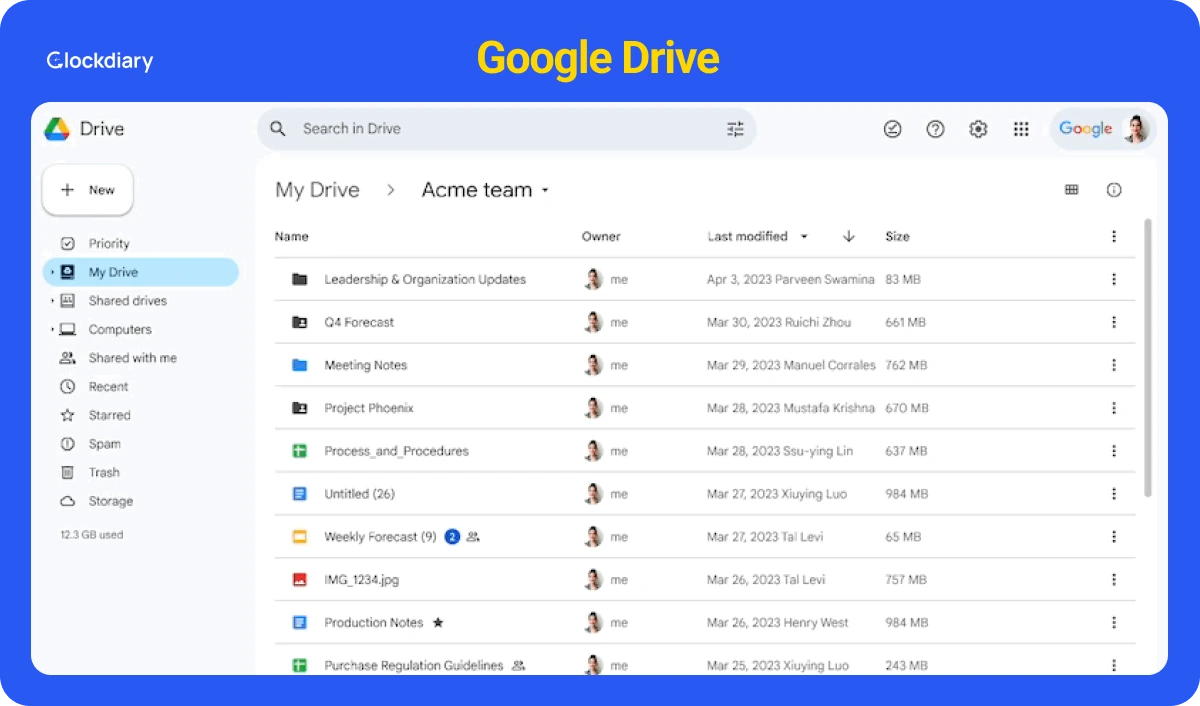This screenshot has width=1200, height=706.
Task: Click the account profile avatar
Action: point(1136,129)
